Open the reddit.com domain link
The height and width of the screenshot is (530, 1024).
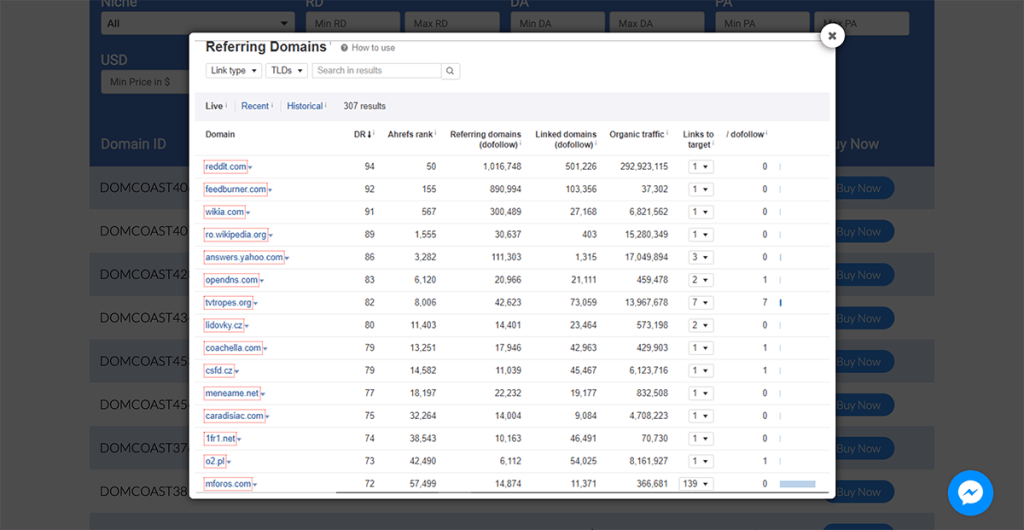(x=225, y=166)
